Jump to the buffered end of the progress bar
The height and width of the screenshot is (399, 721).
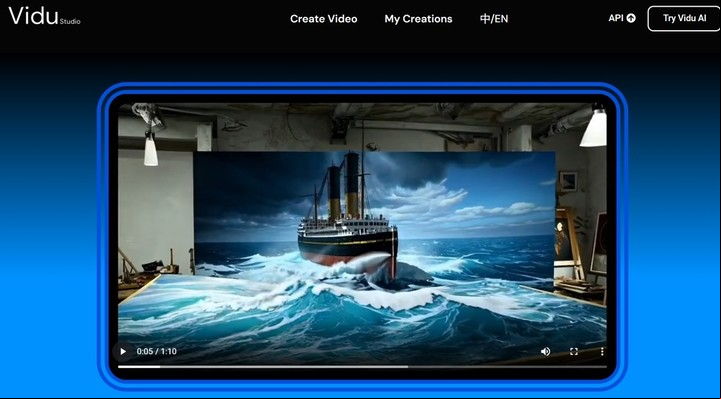pos(407,367)
